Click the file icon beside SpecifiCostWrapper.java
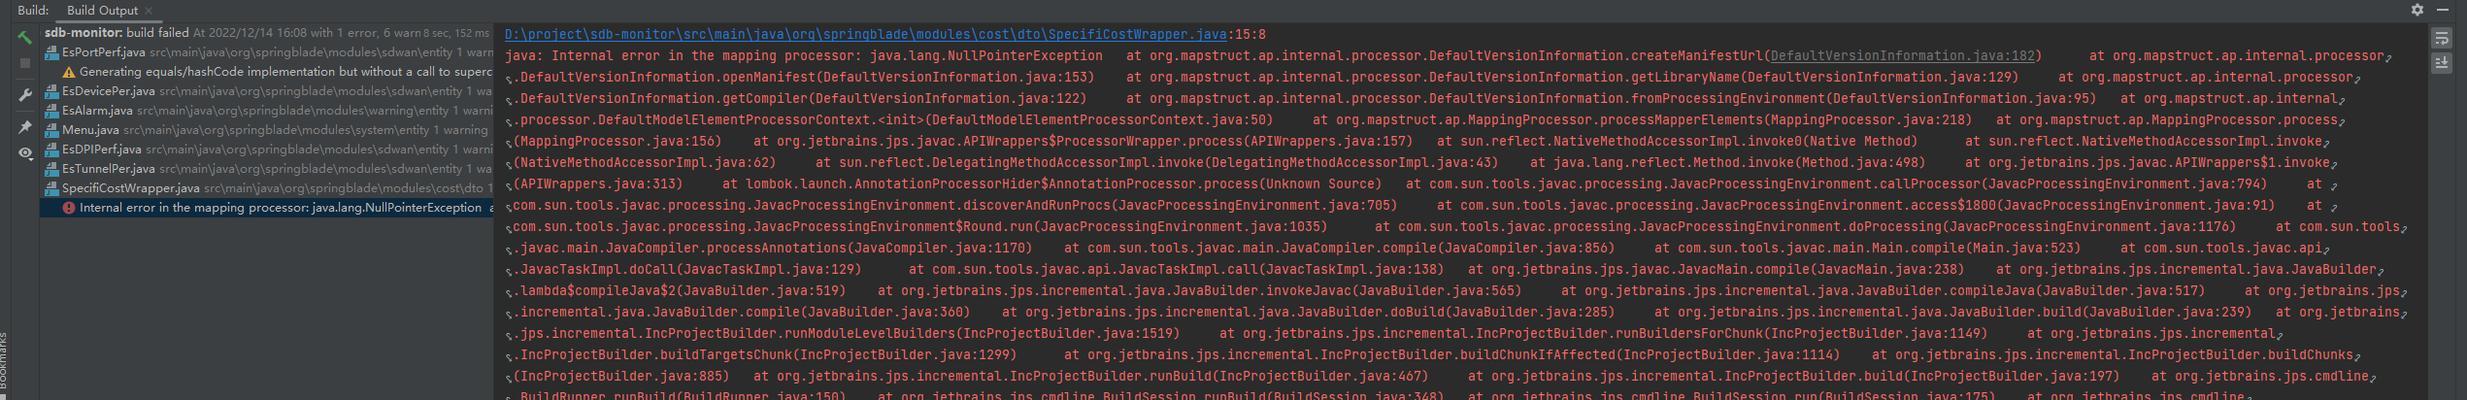The width and height of the screenshot is (2467, 400). click(x=52, y=188)
